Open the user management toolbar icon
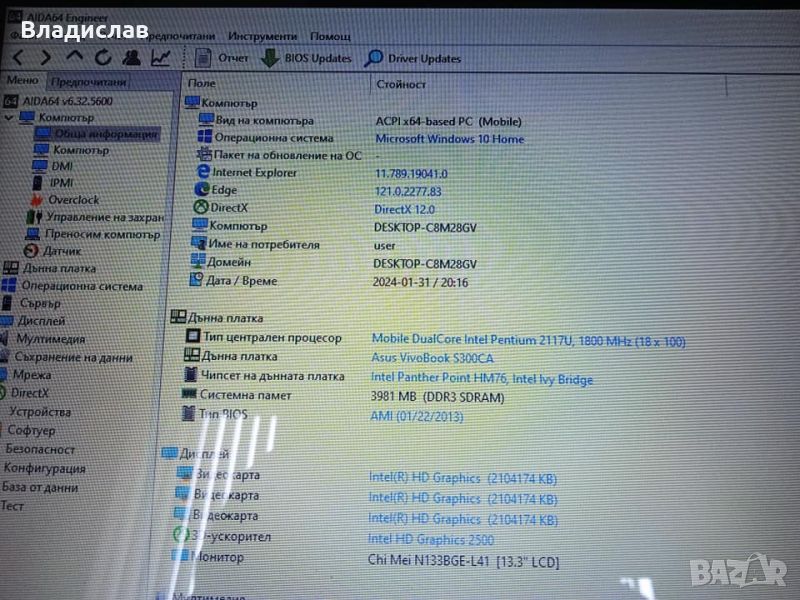This screenshot has height=600, width=800. coord(132,58)
